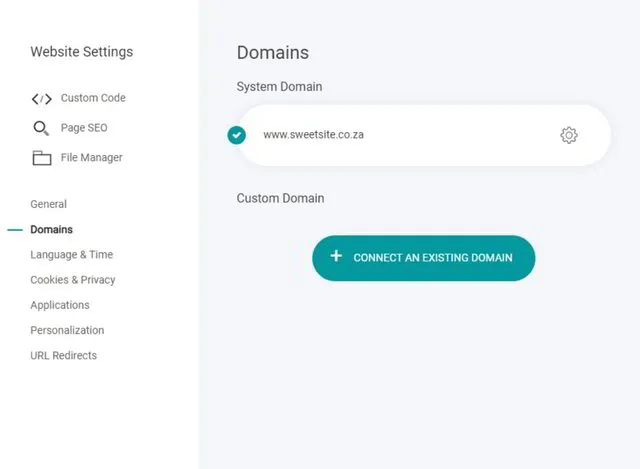
Task: Go to Personalization settings
Action: pyautogui.click(x=67, y=330)
